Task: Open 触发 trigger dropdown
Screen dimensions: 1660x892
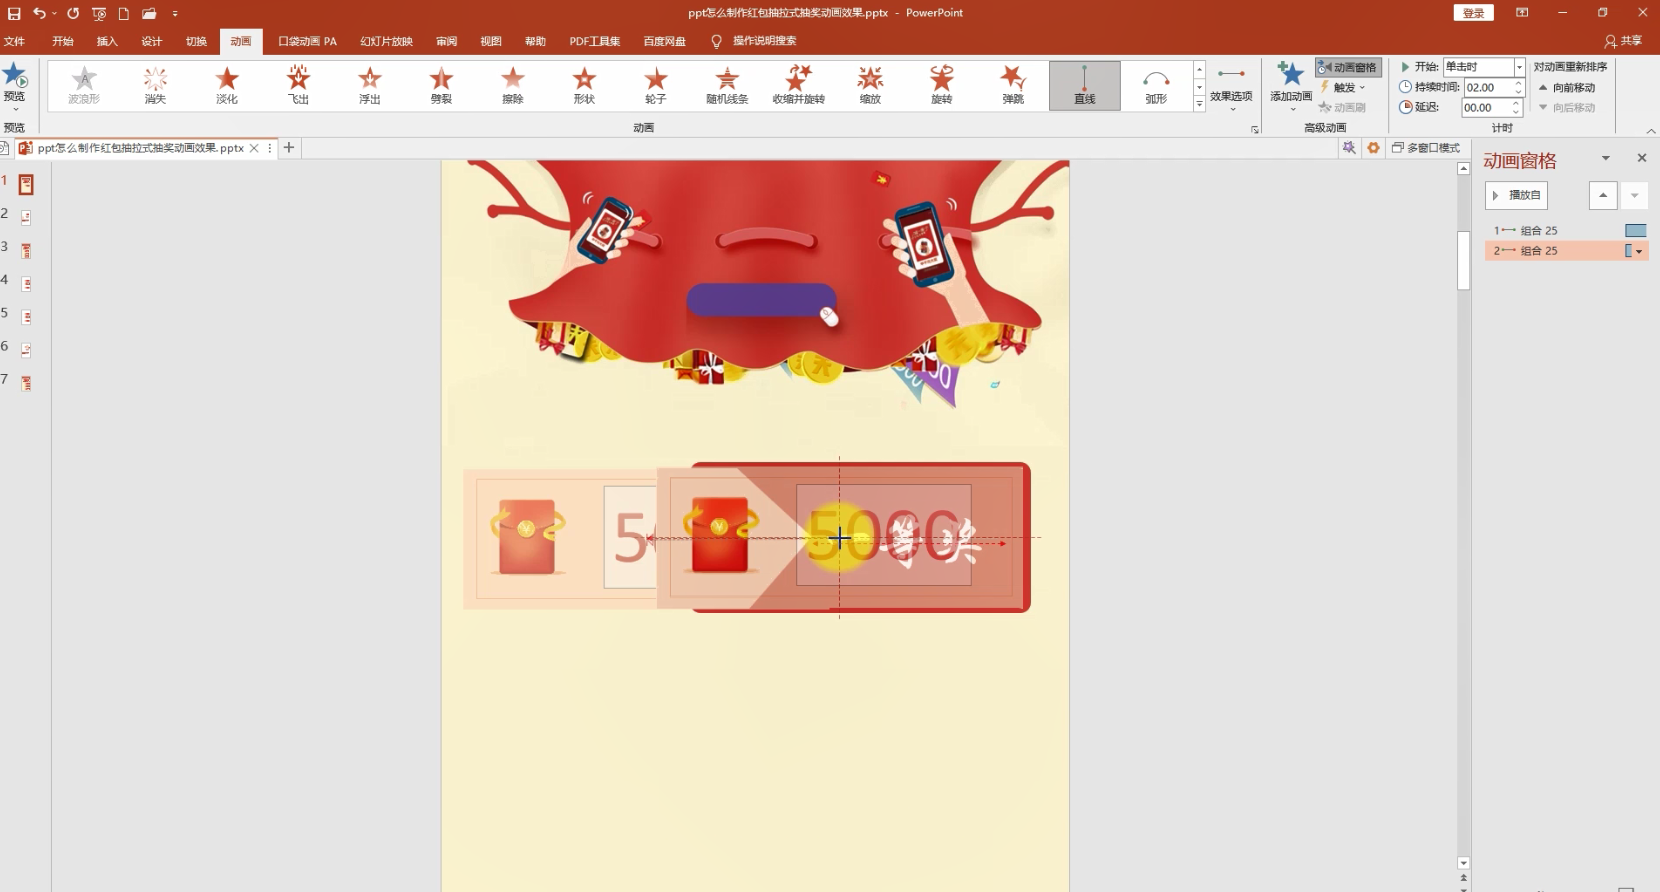Action: [1342, 87]
